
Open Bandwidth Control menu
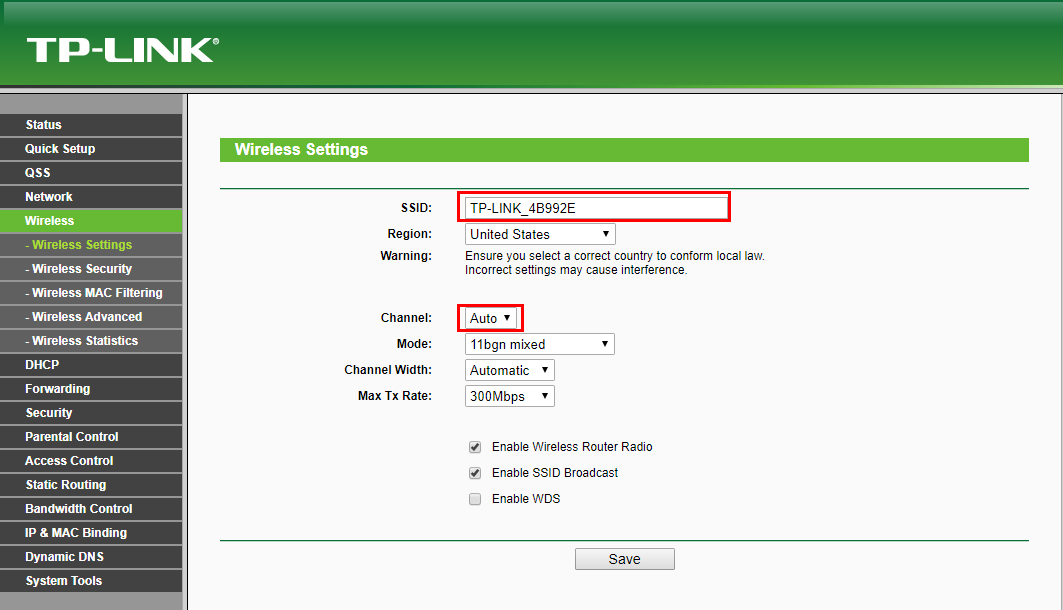[91, 509]
